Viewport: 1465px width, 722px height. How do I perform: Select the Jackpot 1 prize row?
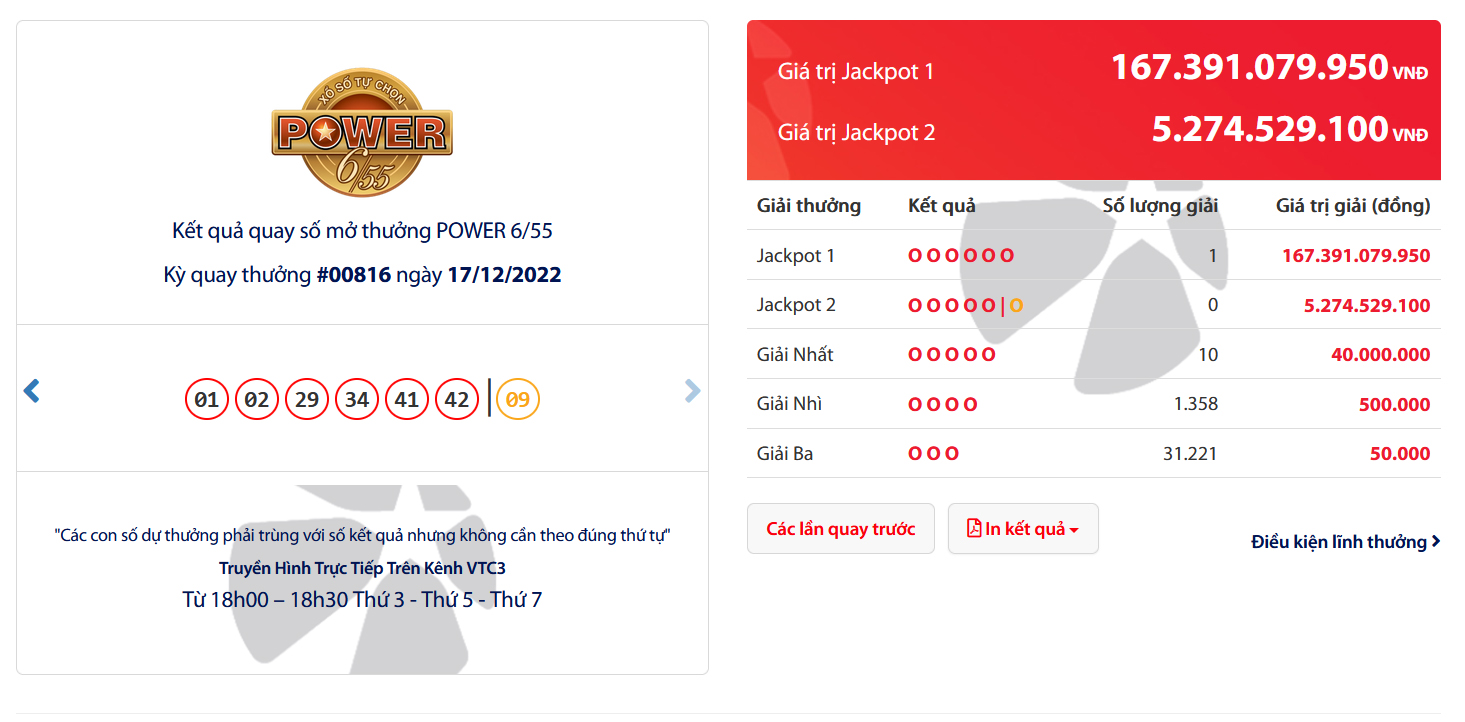coord(1094,255)
